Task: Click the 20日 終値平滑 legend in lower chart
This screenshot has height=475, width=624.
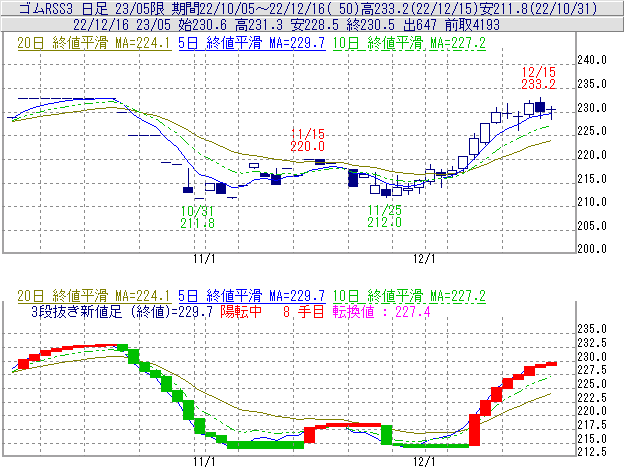Action: click(94, 296)
